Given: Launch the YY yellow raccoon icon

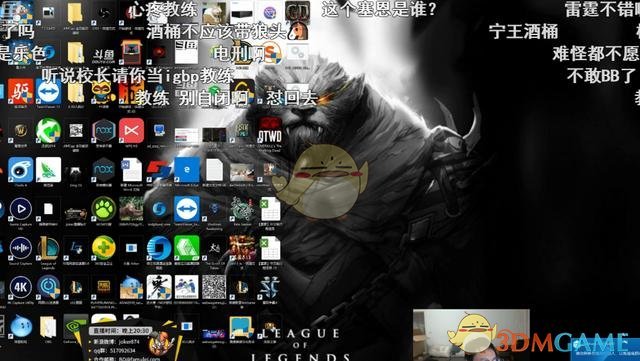Looking at the screenshot, I should tap(103, 91).
